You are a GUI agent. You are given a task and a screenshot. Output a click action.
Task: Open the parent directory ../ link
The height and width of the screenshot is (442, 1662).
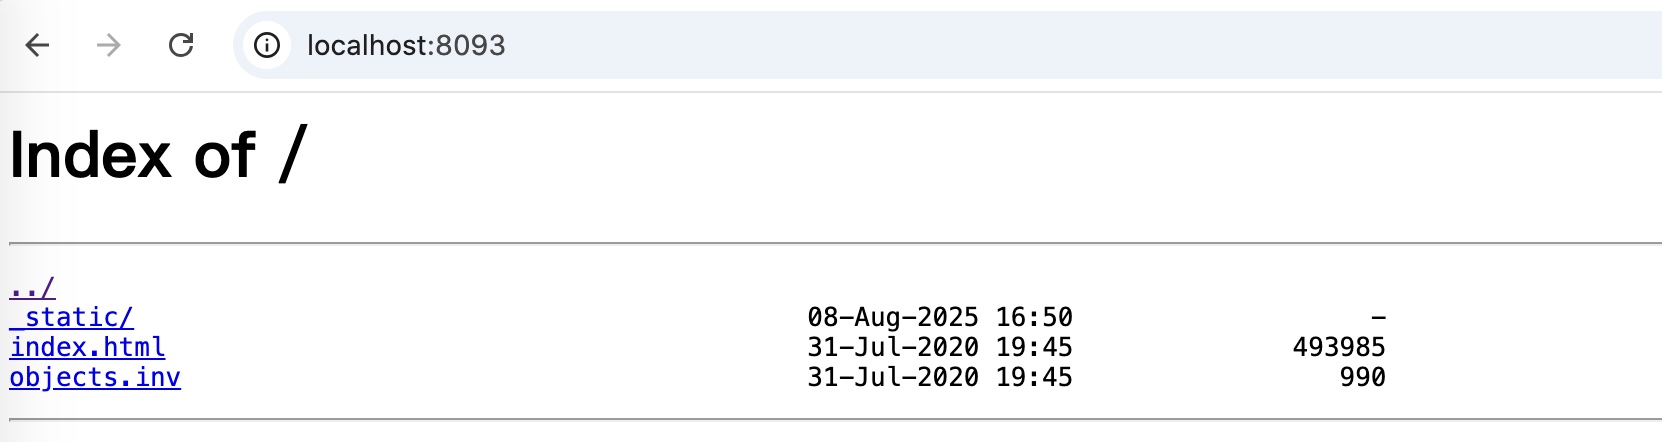coord(32,288)
